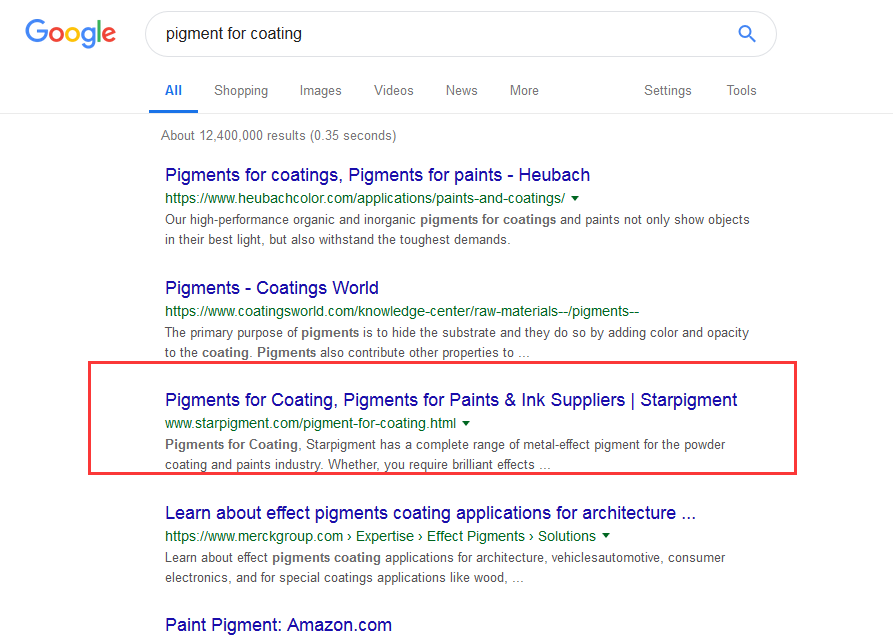Click the blue search magnifier icon

[747, 34]
